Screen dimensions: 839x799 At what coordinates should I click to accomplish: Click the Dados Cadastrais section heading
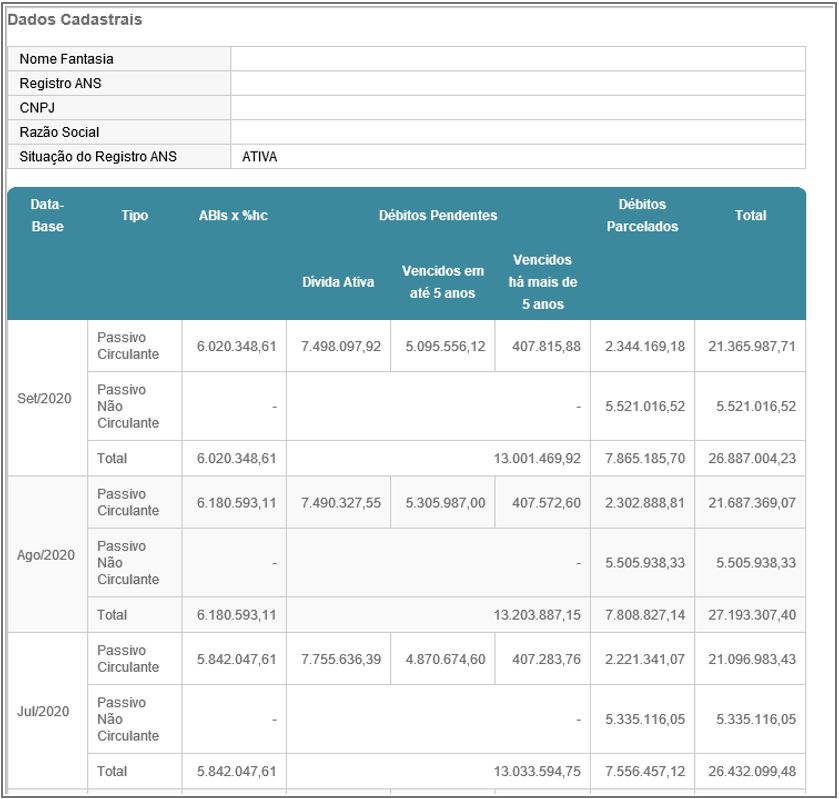[x=75, y=20]
